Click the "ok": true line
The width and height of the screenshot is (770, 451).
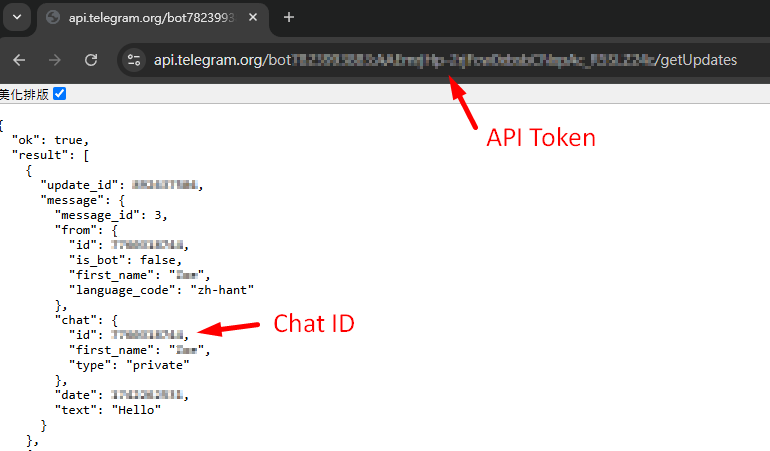[50, 140]
